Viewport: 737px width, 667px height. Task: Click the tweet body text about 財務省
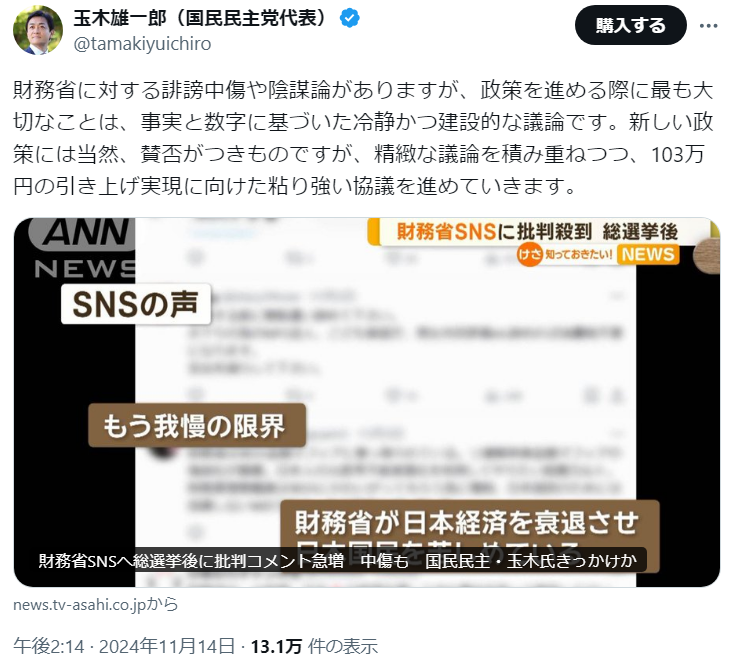(x=363, y=138)
